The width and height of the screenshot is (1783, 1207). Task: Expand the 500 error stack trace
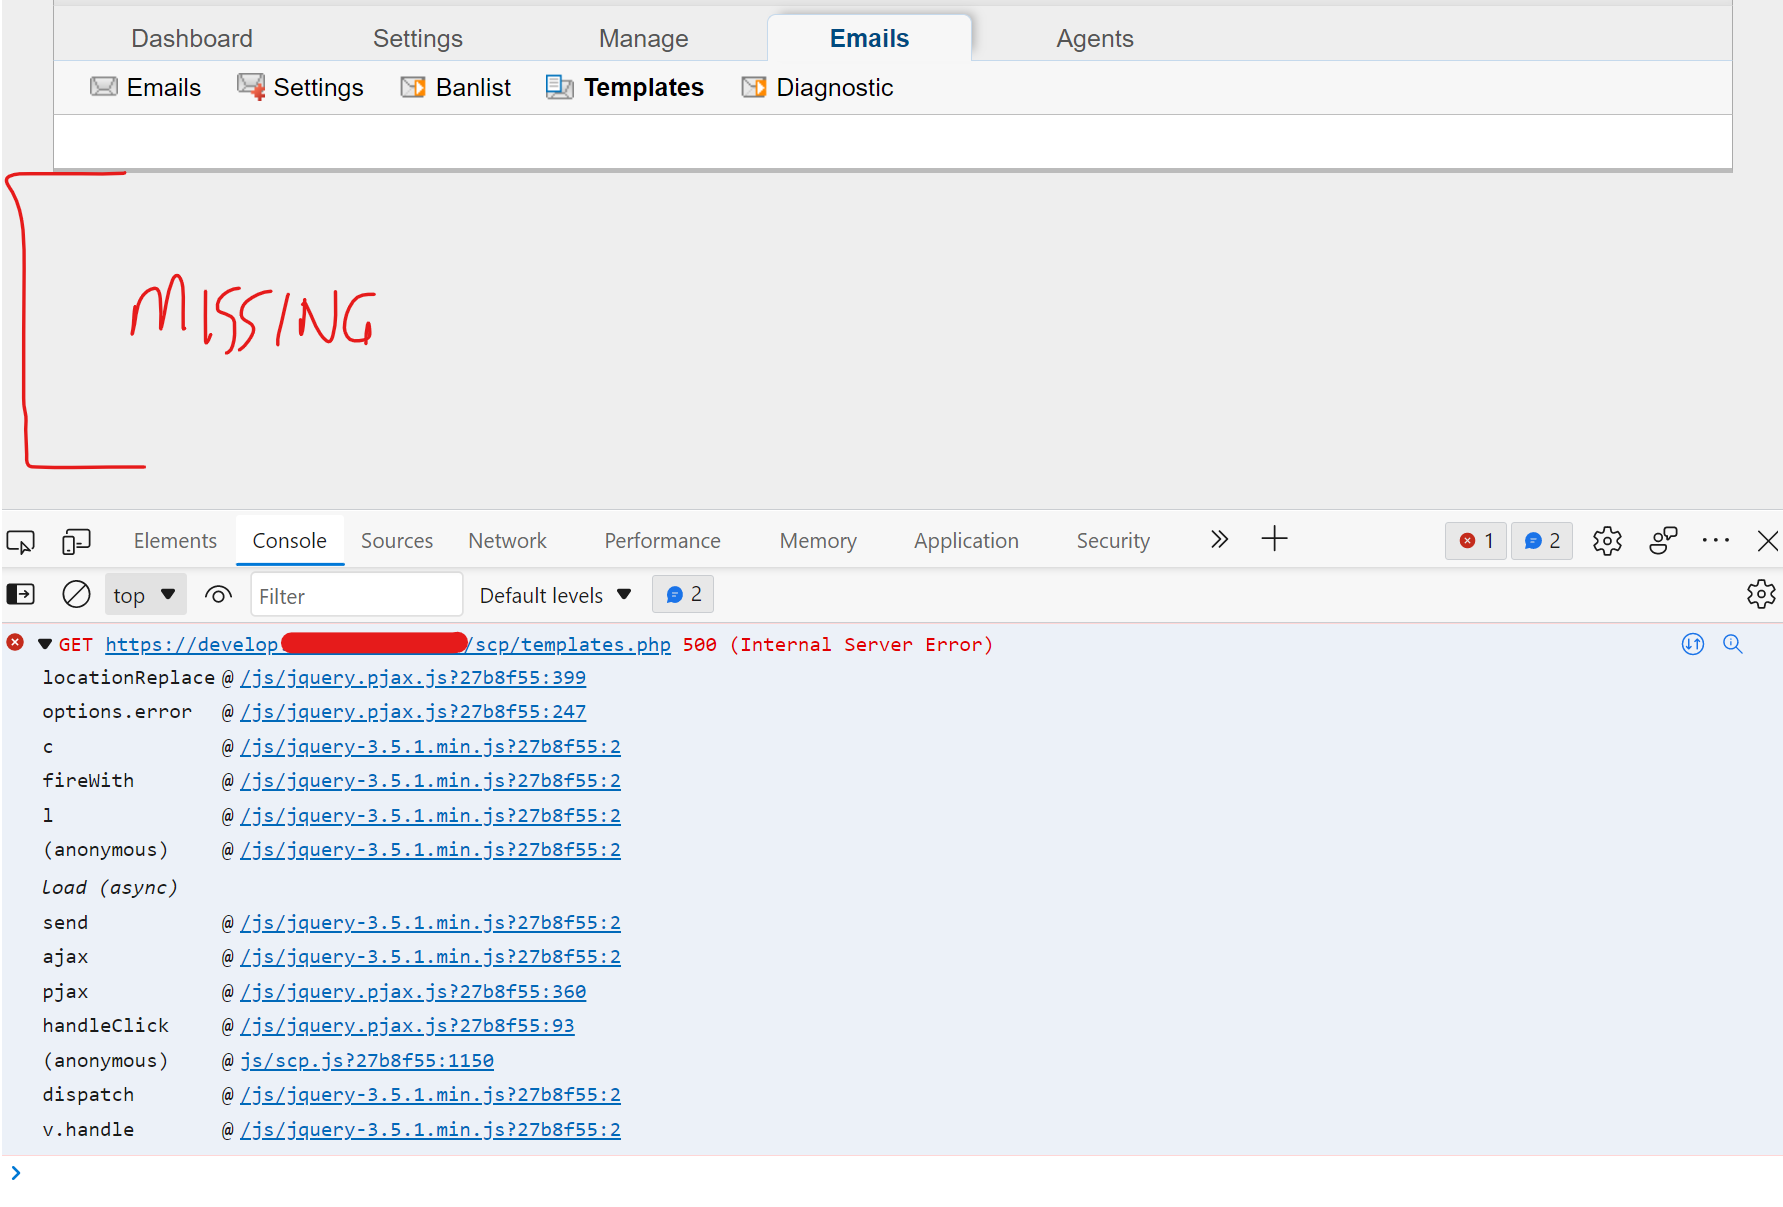pos(45,644)
